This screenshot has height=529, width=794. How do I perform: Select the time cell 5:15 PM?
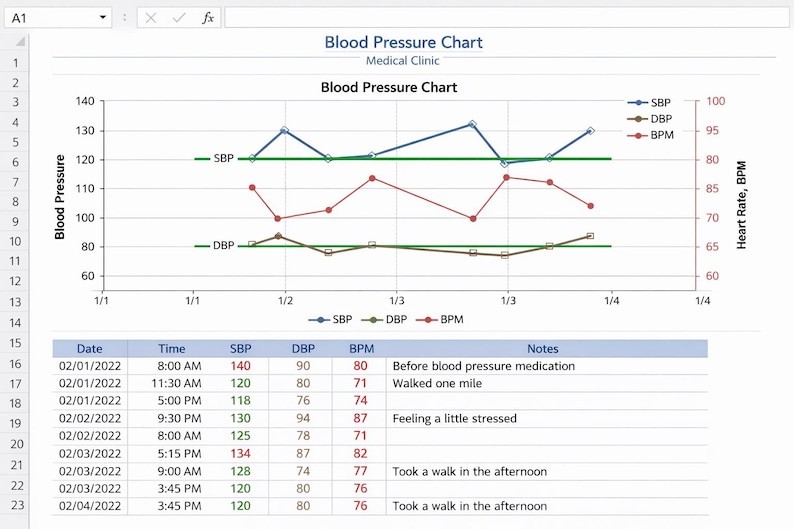(172, 454)
